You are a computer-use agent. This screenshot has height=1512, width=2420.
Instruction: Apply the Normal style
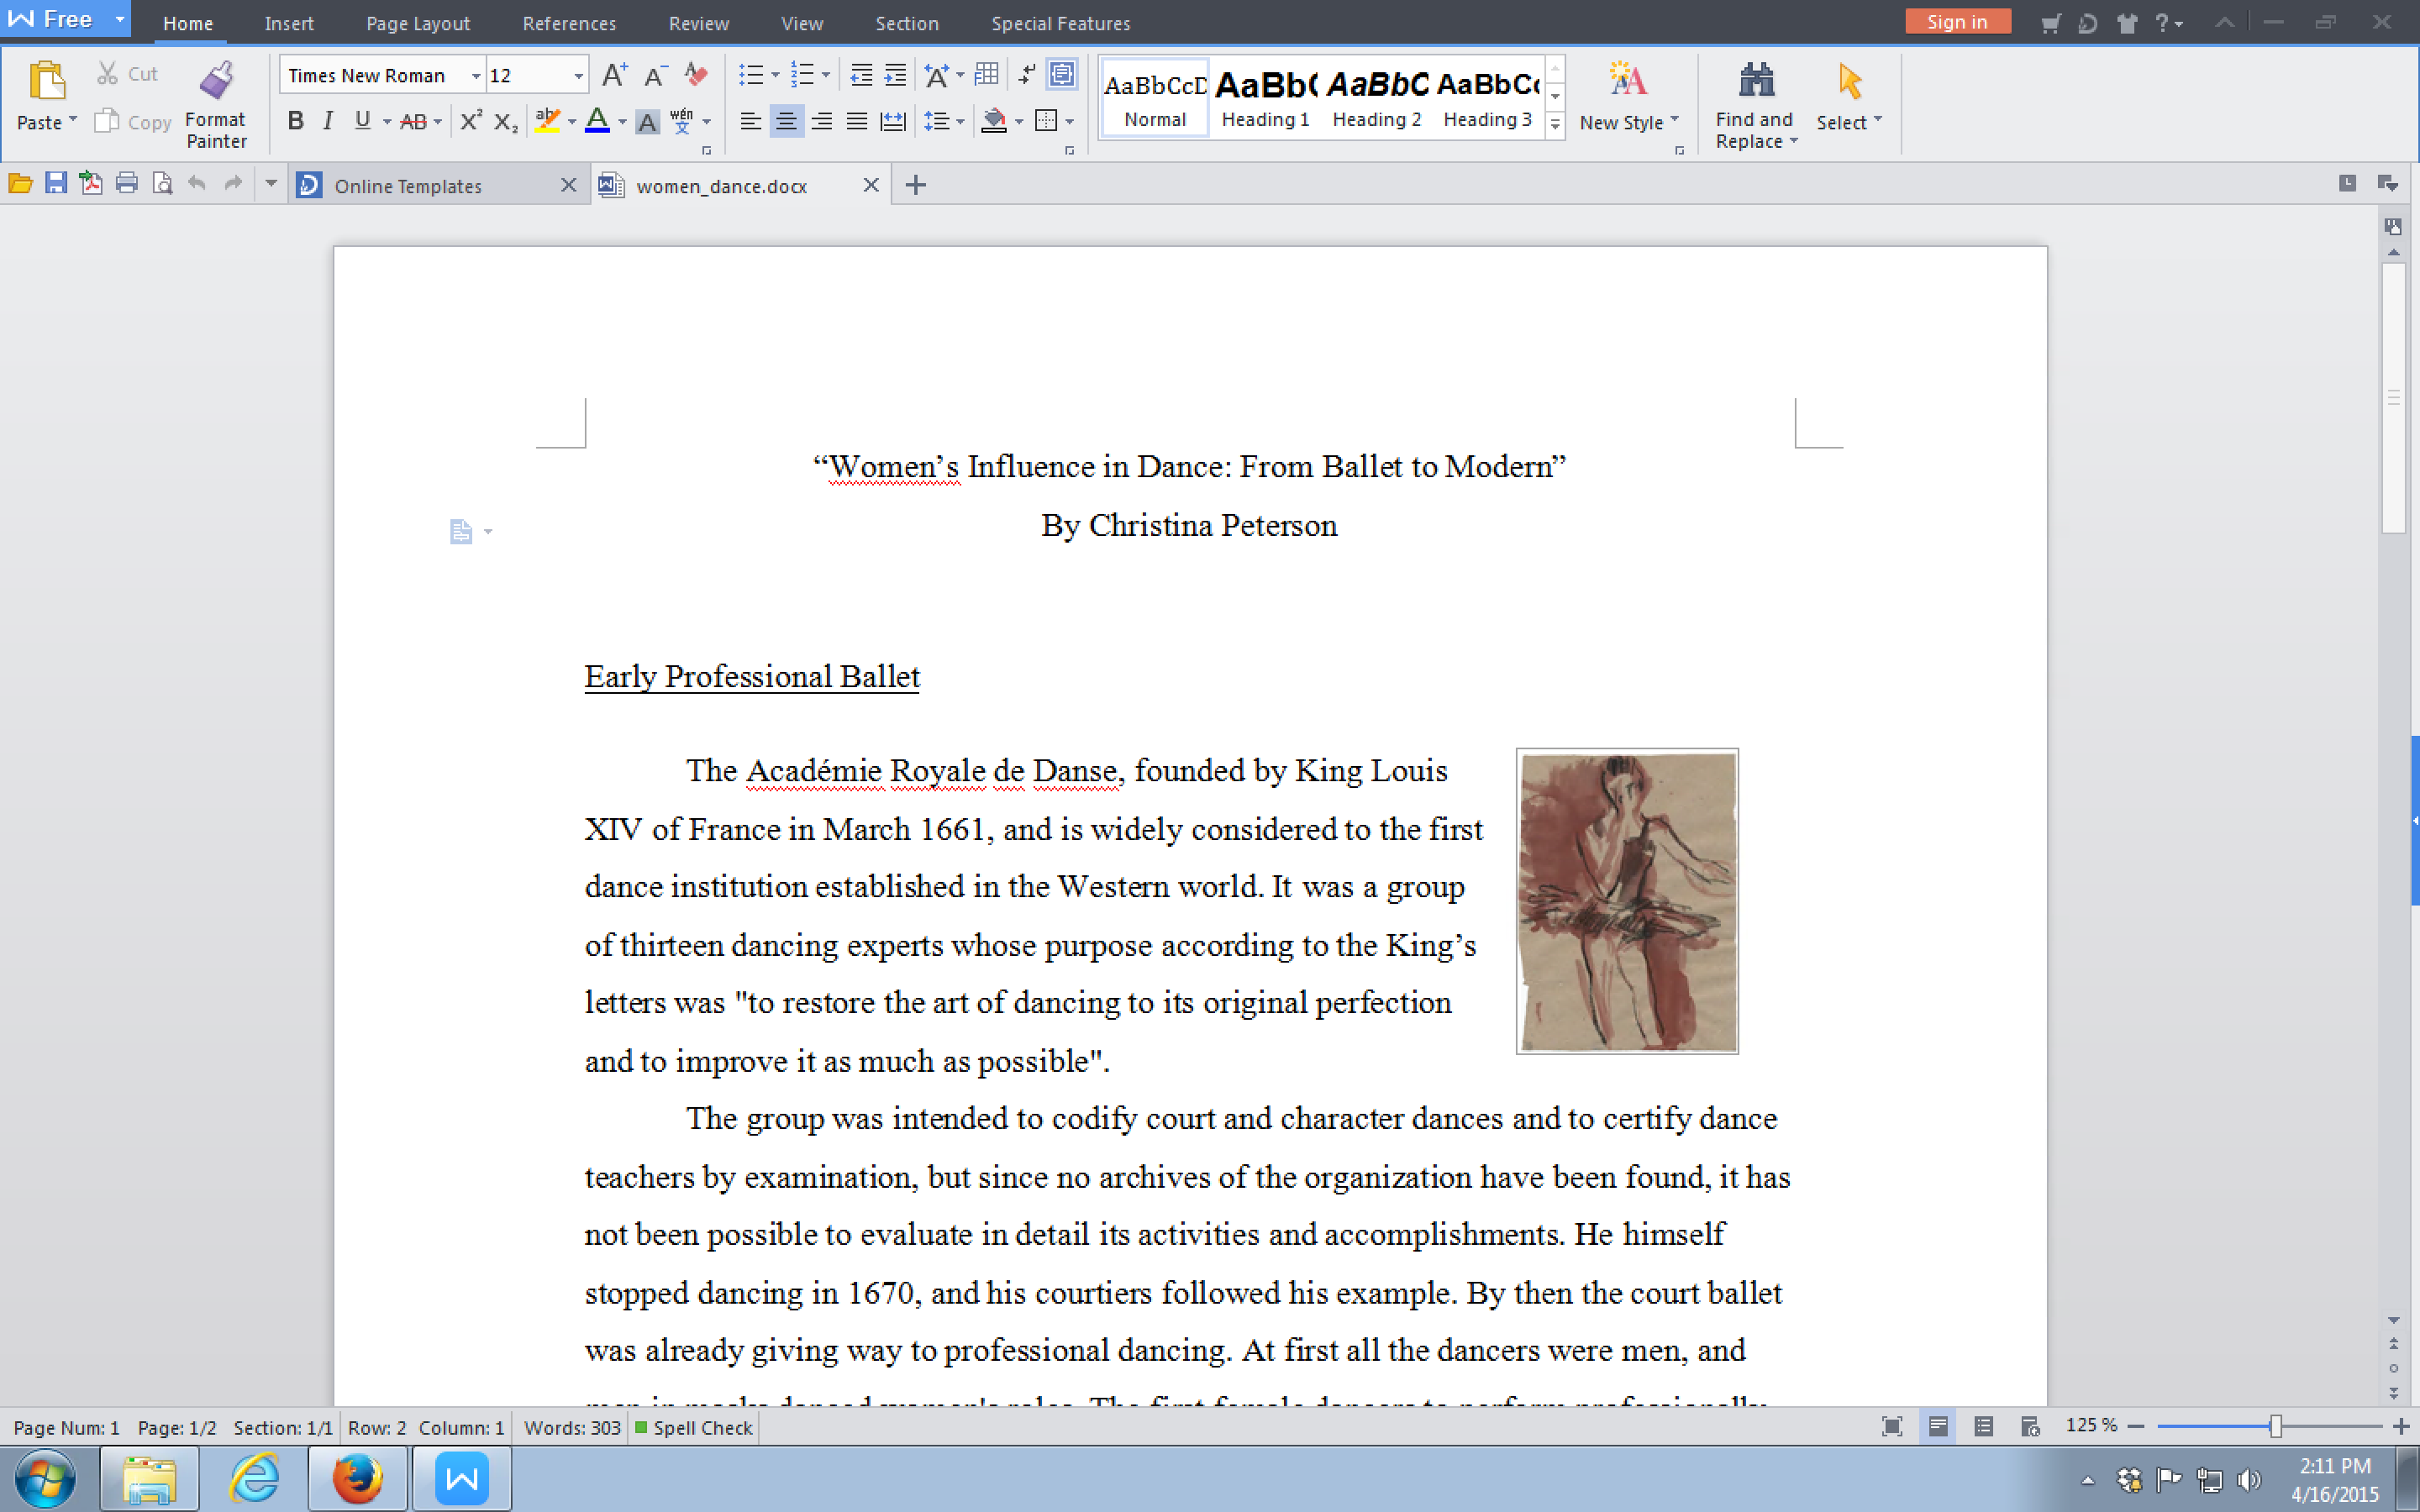coord(1155,99)
